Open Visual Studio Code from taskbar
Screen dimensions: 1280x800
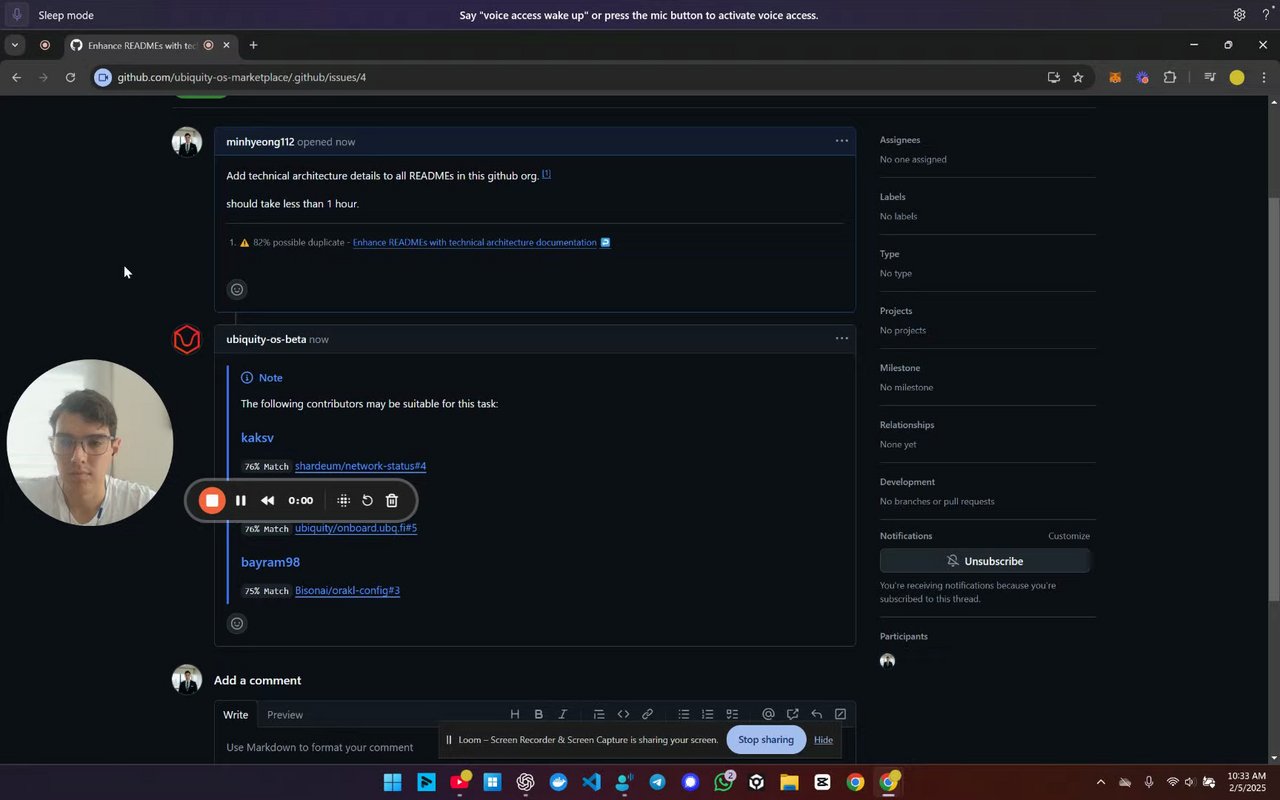[x=591, y=782]
